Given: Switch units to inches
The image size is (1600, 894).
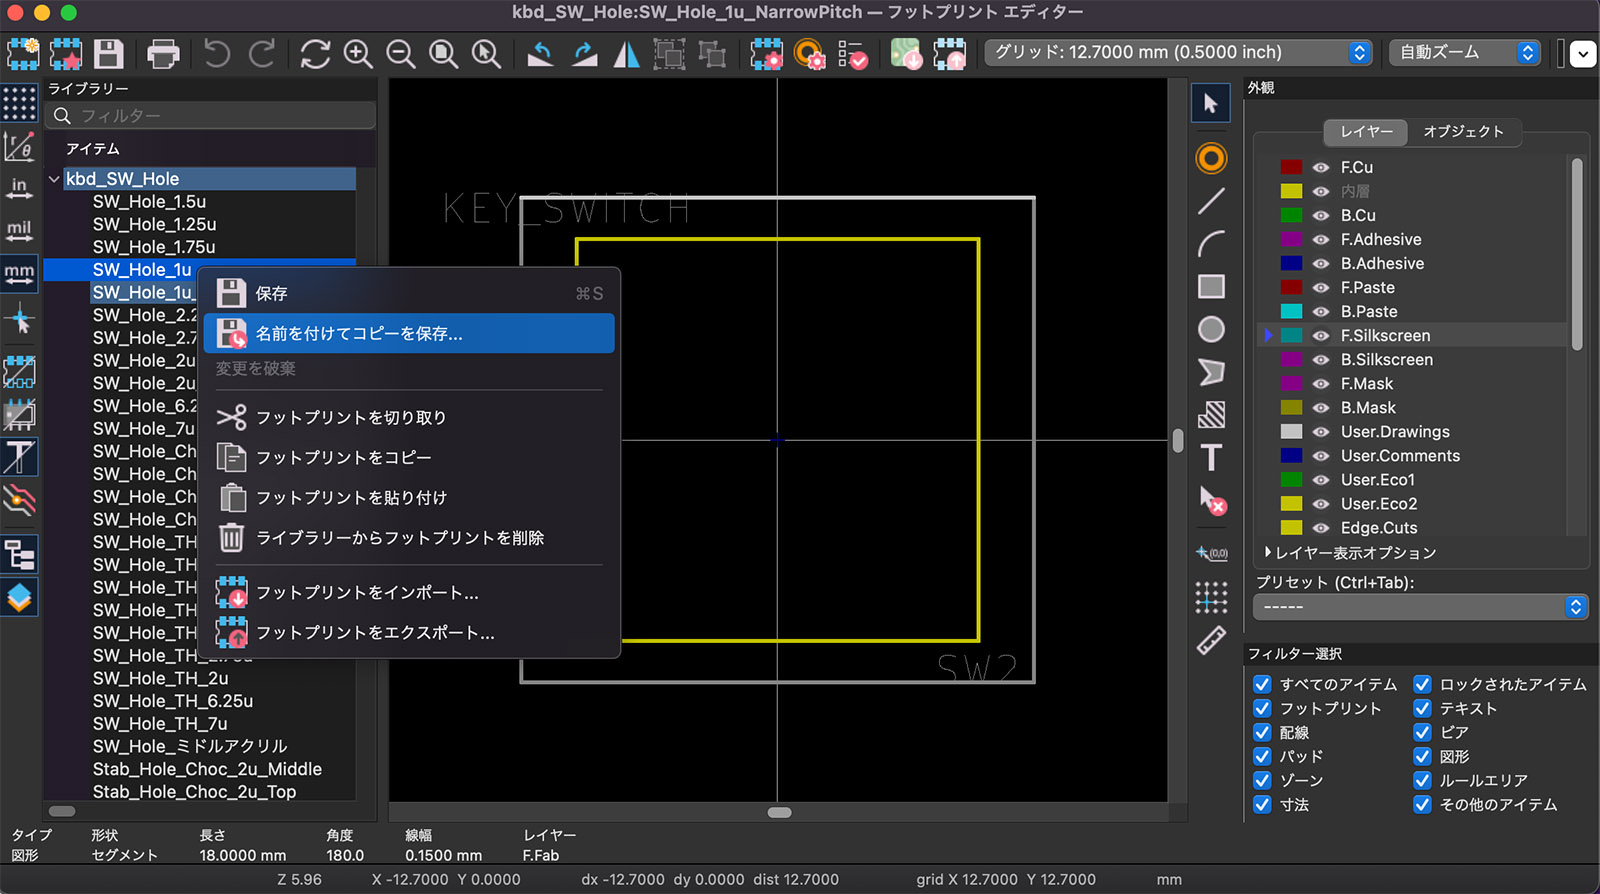Looking at the screenshot, I should pos(19,188).
